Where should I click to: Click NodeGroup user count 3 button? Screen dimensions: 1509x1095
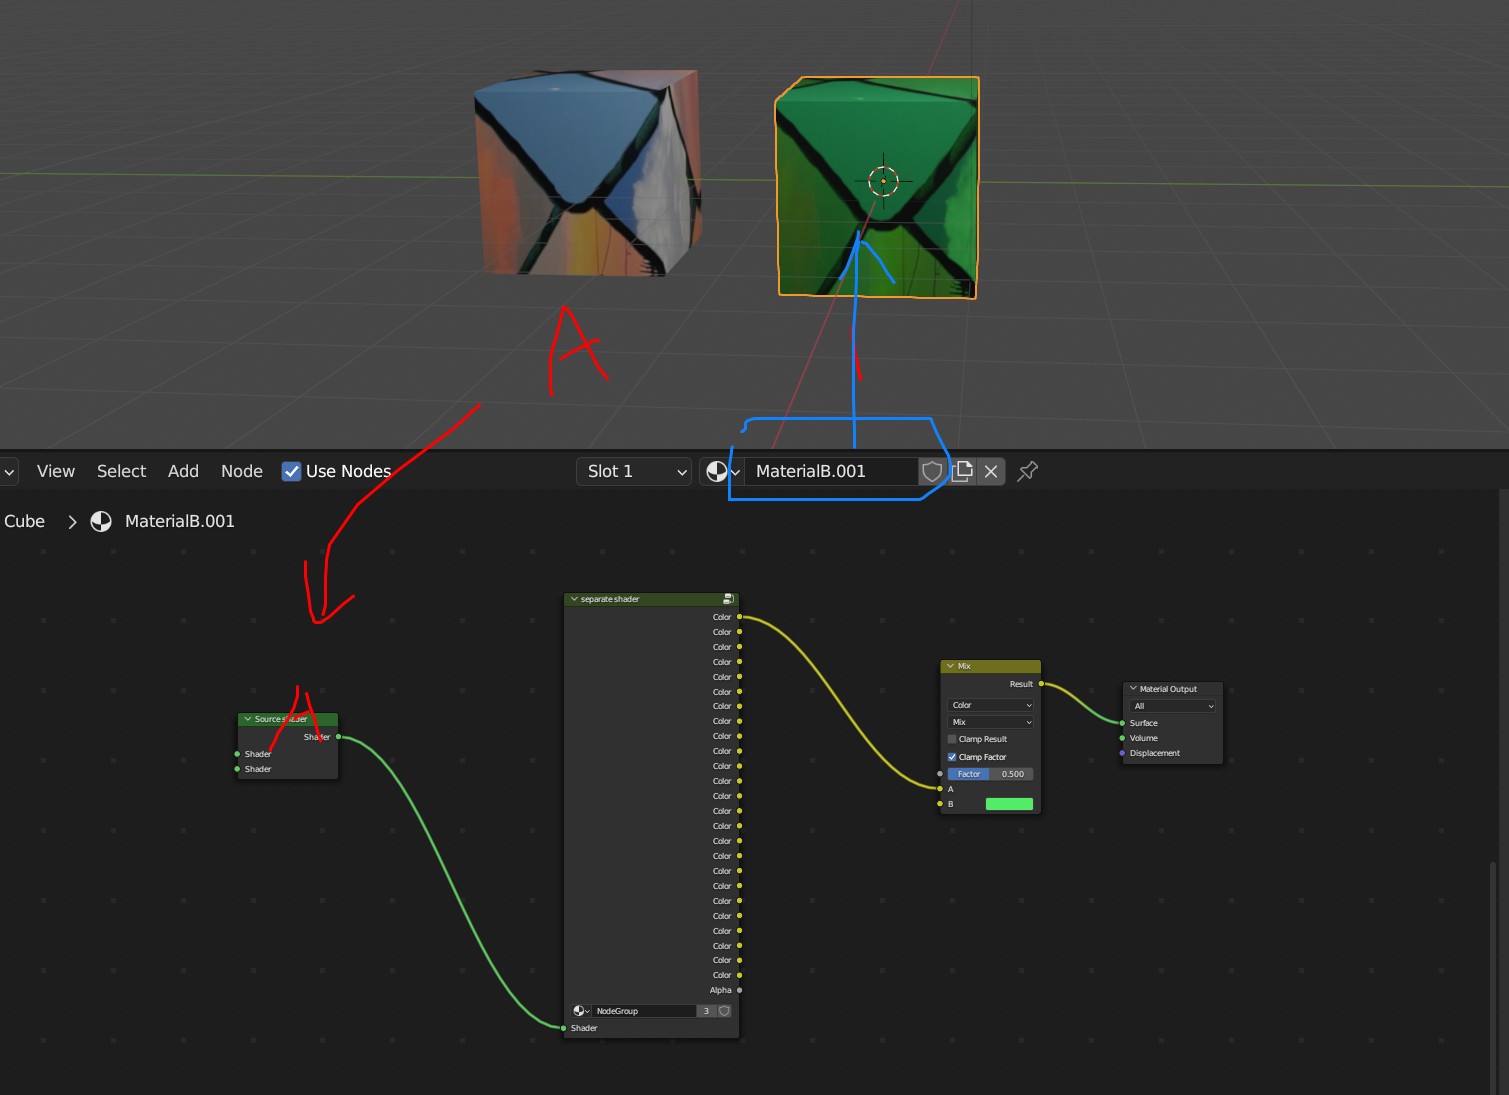706,1011
